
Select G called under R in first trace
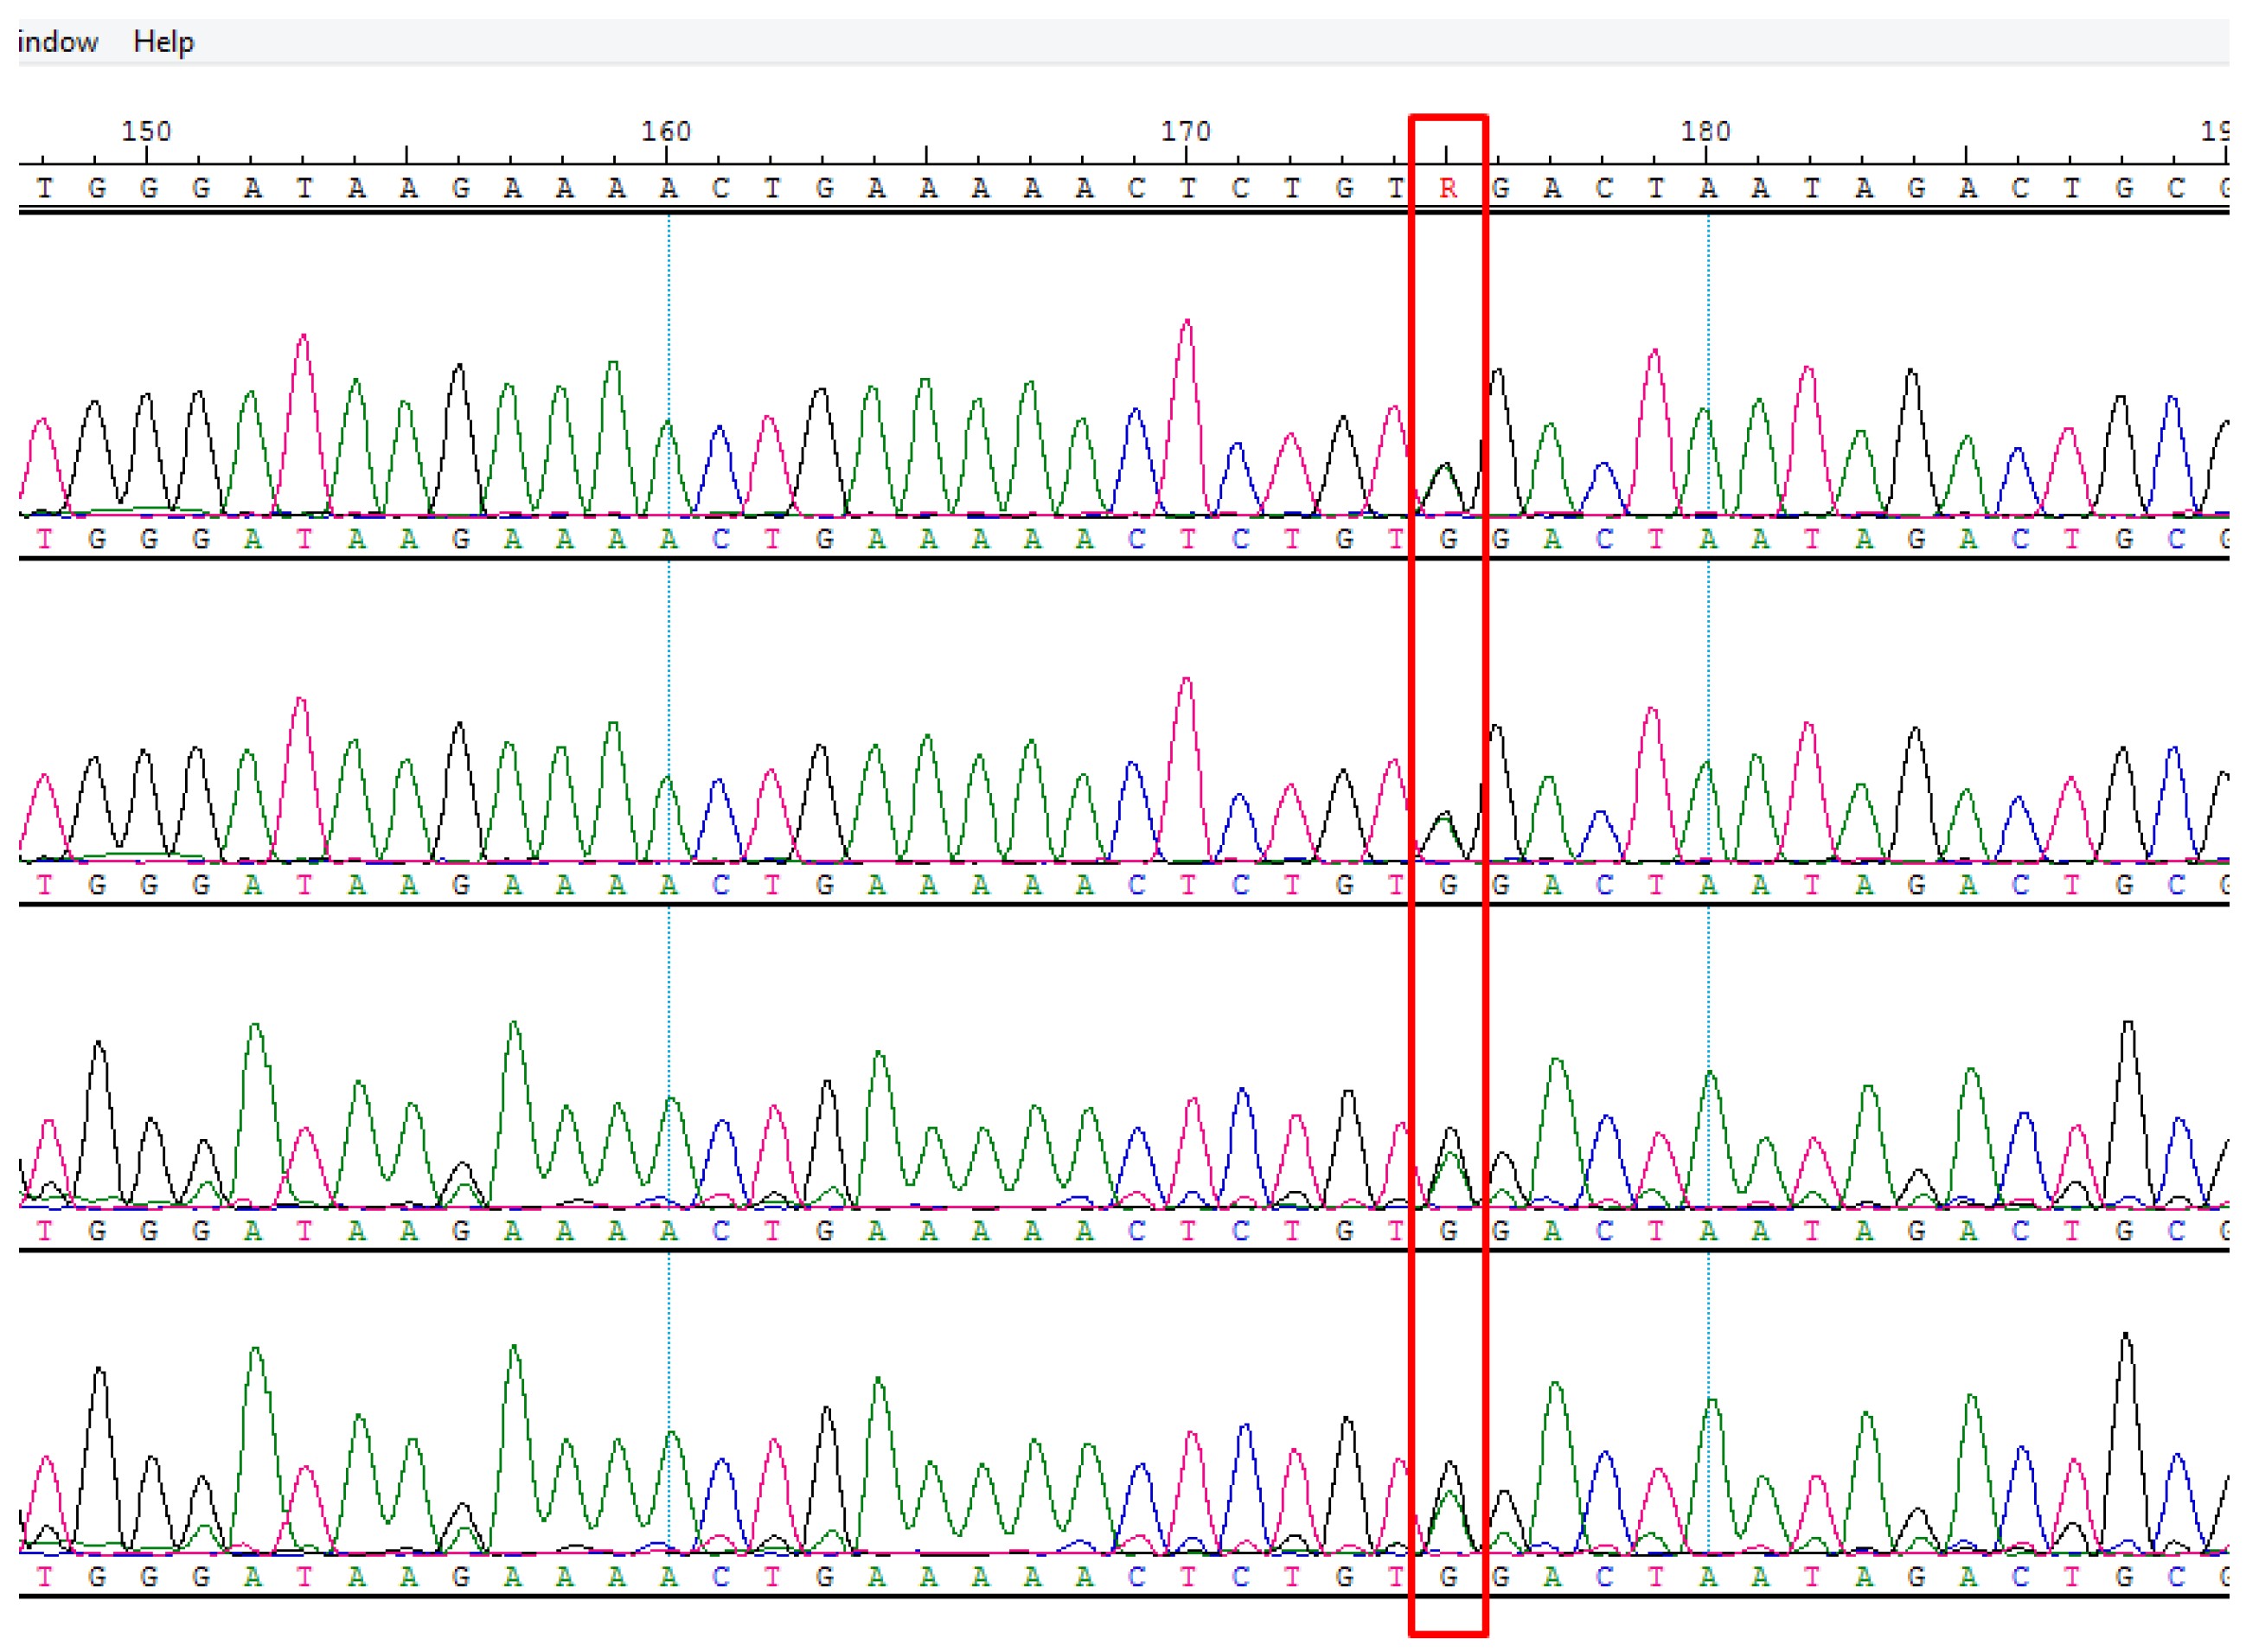(x=1448, y=539)
